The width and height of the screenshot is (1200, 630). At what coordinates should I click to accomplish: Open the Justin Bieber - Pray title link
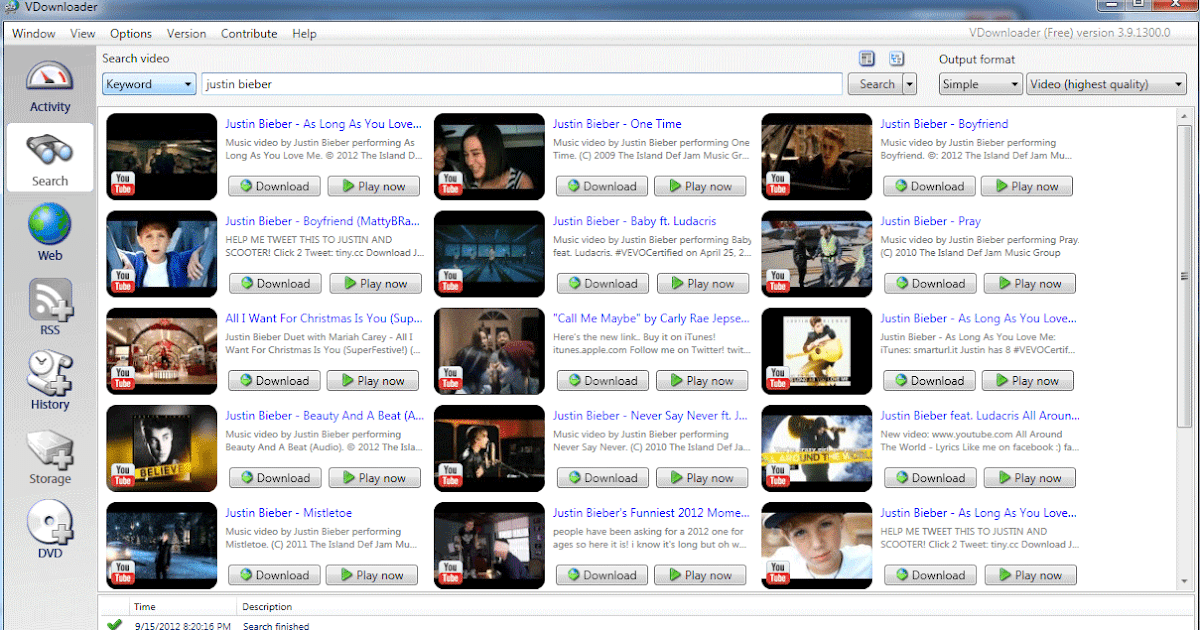tap(930, 221)
